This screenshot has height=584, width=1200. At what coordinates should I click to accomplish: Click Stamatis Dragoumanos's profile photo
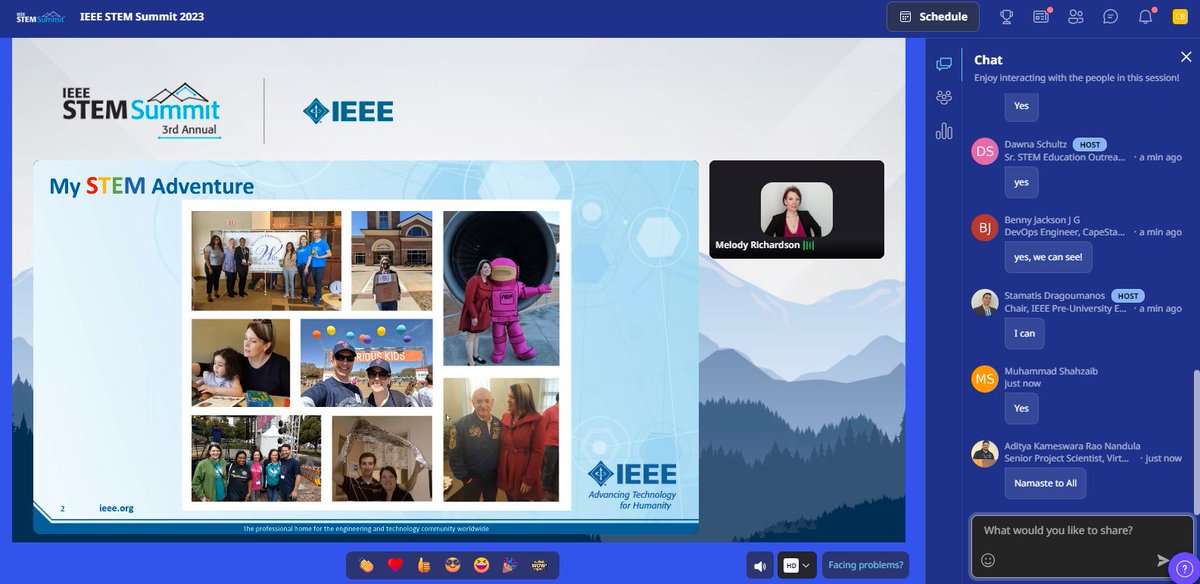click(985, 303)
